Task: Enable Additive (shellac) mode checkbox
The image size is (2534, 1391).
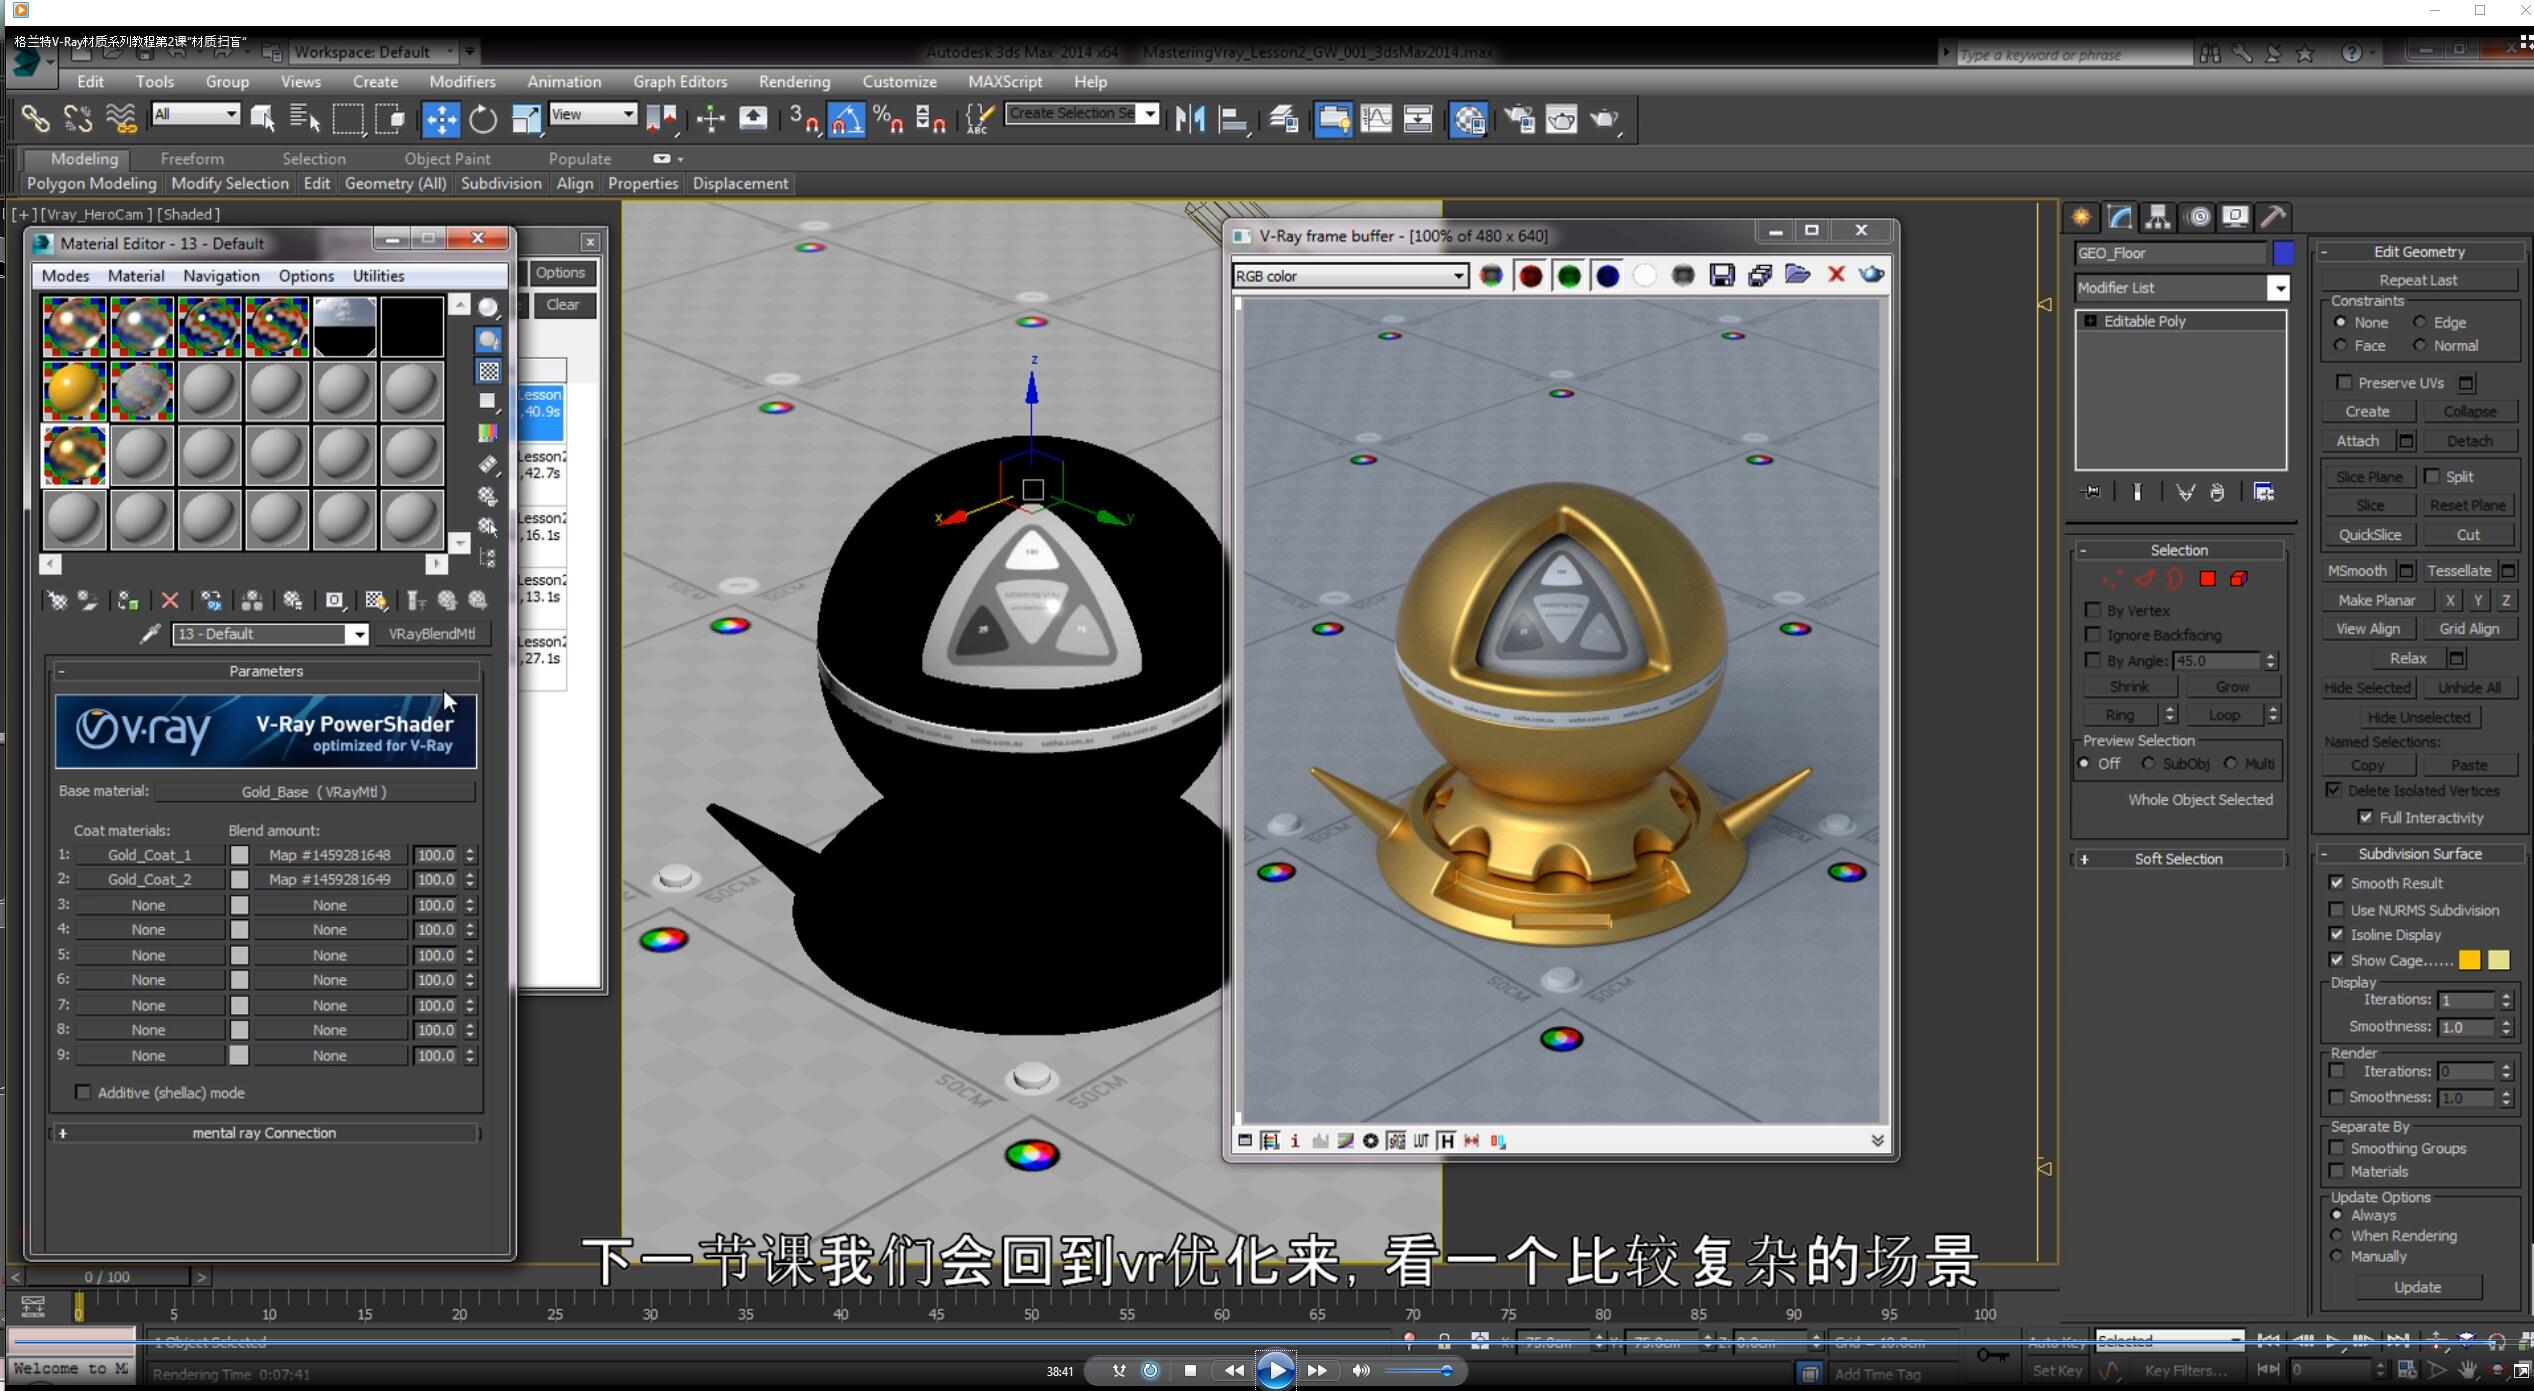Action: point(83,1092)
